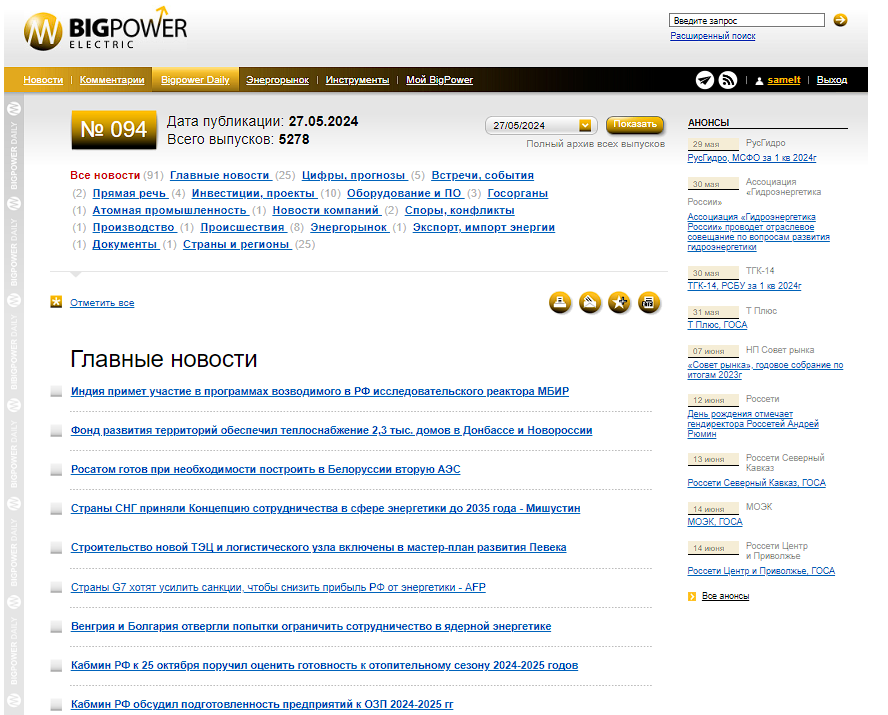Export news using the RTF icon

pos(648,302)
